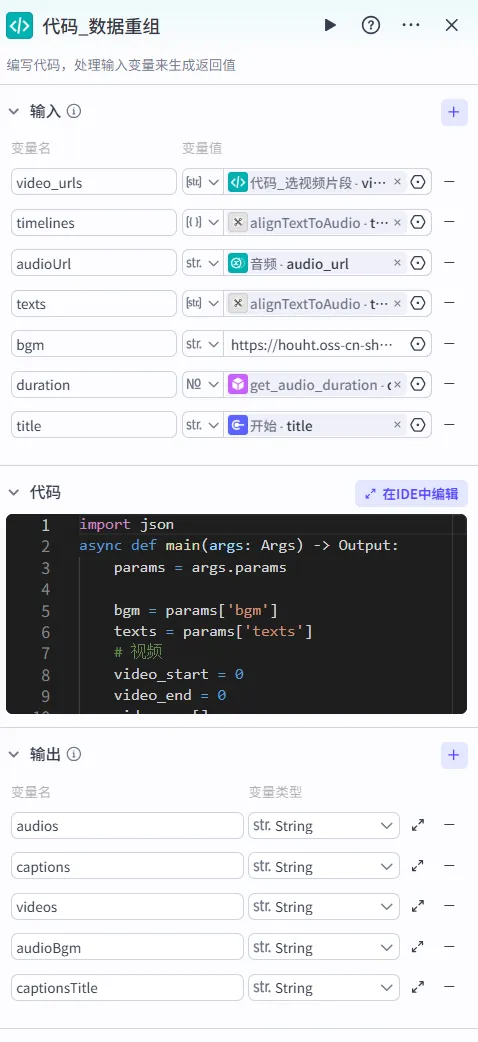This screenshot has width=478, height=1042.
Task: Remove the video_urls reference tag
Action: (398, 182)
